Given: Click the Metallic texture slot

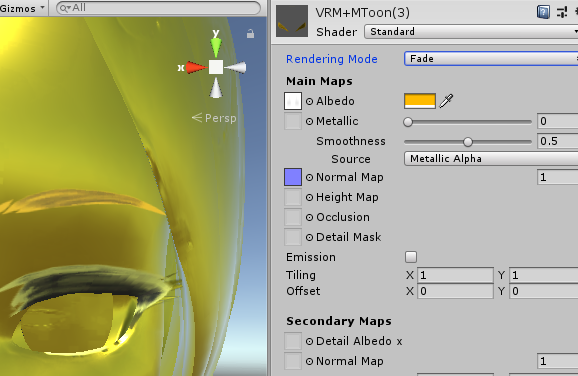Looking at the screenshot, I should (x=293, y=121).
